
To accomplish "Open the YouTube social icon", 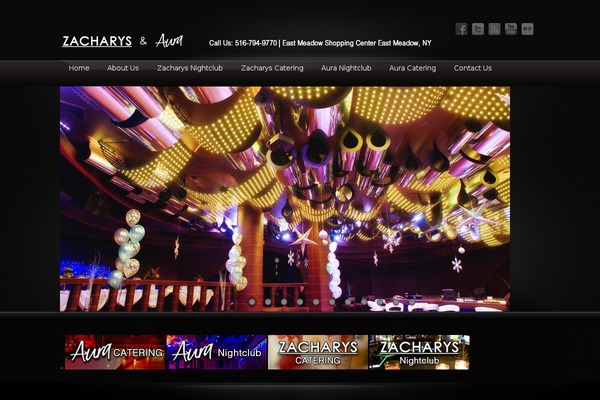I will [511, 29].
